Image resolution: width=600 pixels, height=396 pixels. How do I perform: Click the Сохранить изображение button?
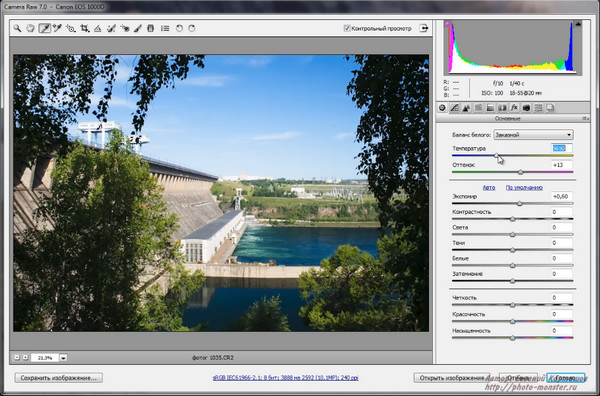59,378
